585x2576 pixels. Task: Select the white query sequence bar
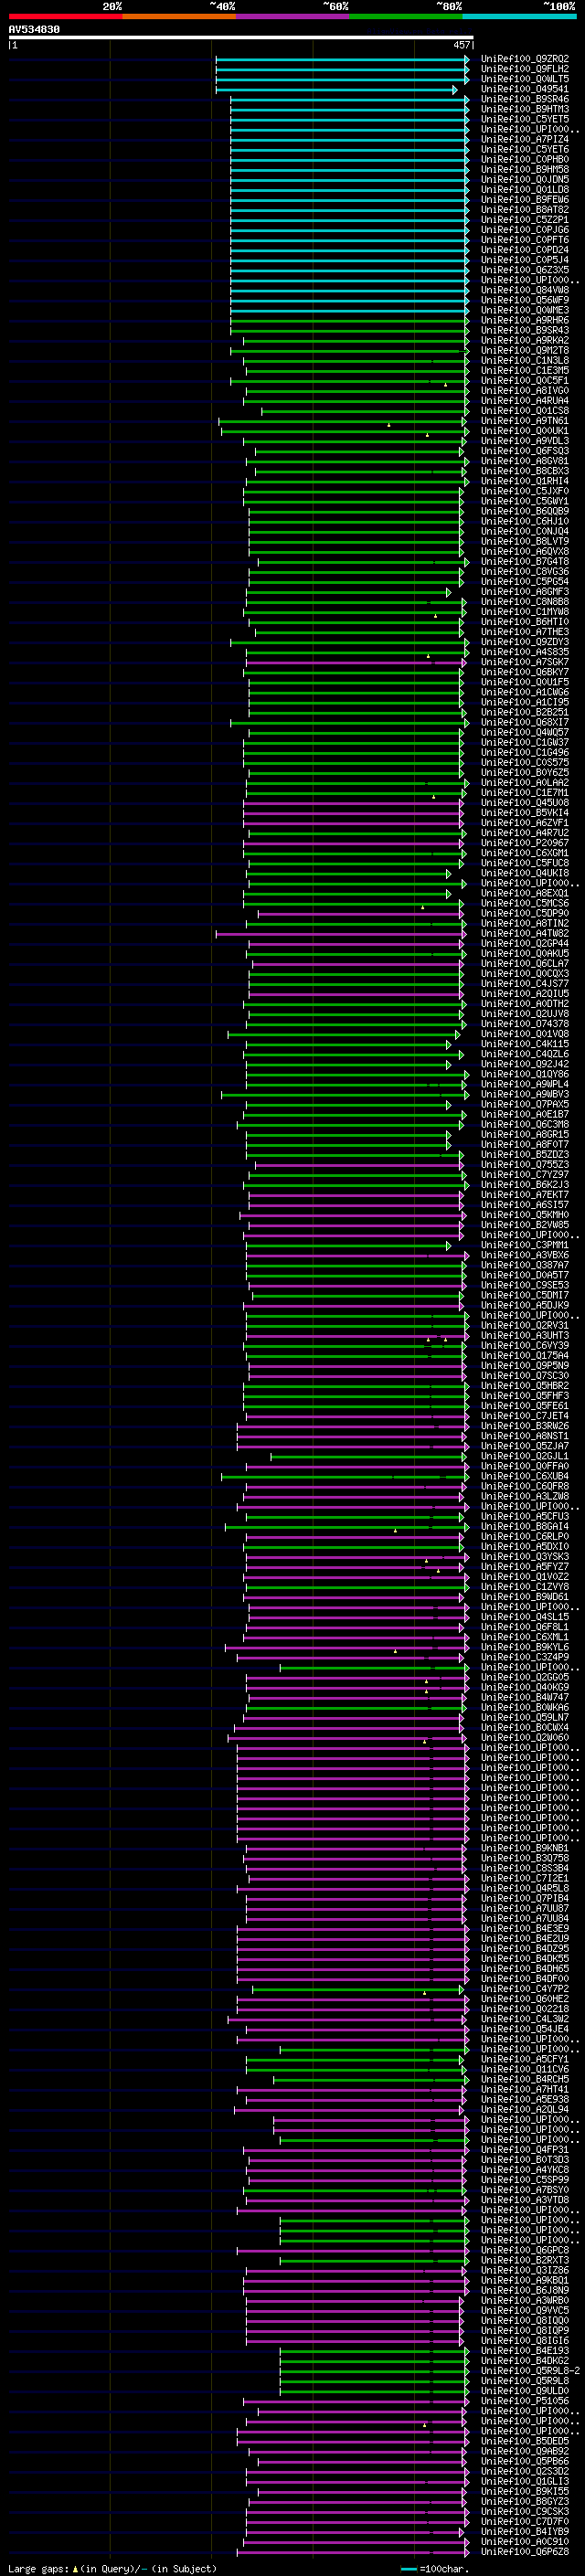tap(241, 38)
